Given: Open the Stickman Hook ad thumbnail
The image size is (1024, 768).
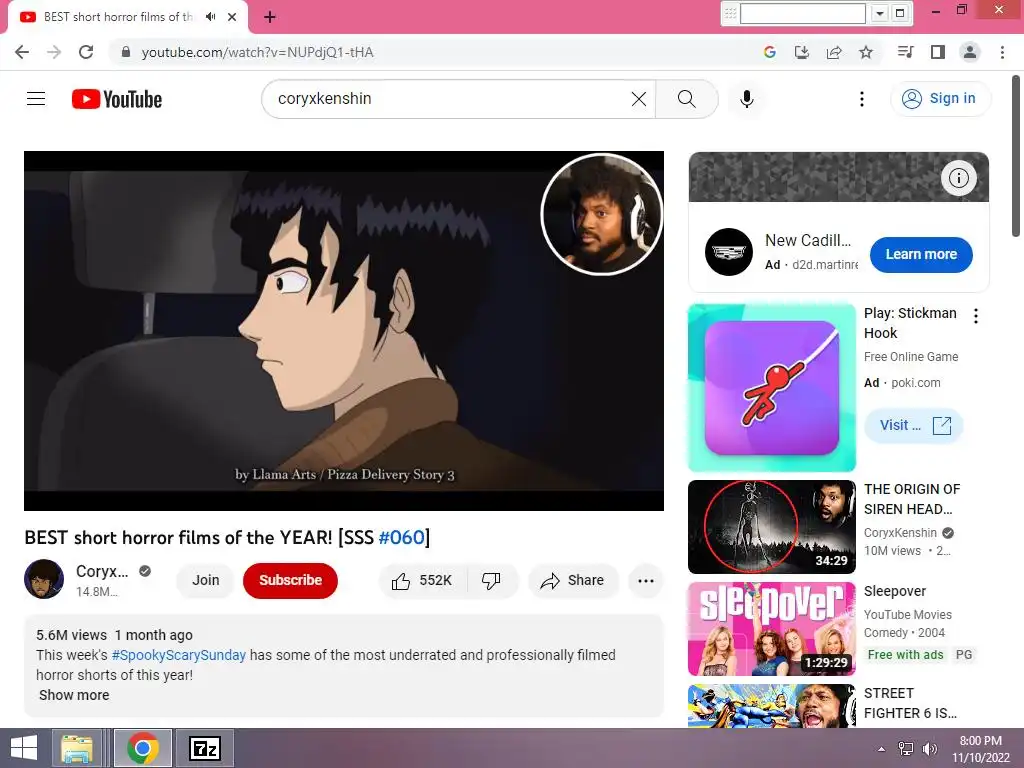Looking at the screenshot, I should pos(771,387).
